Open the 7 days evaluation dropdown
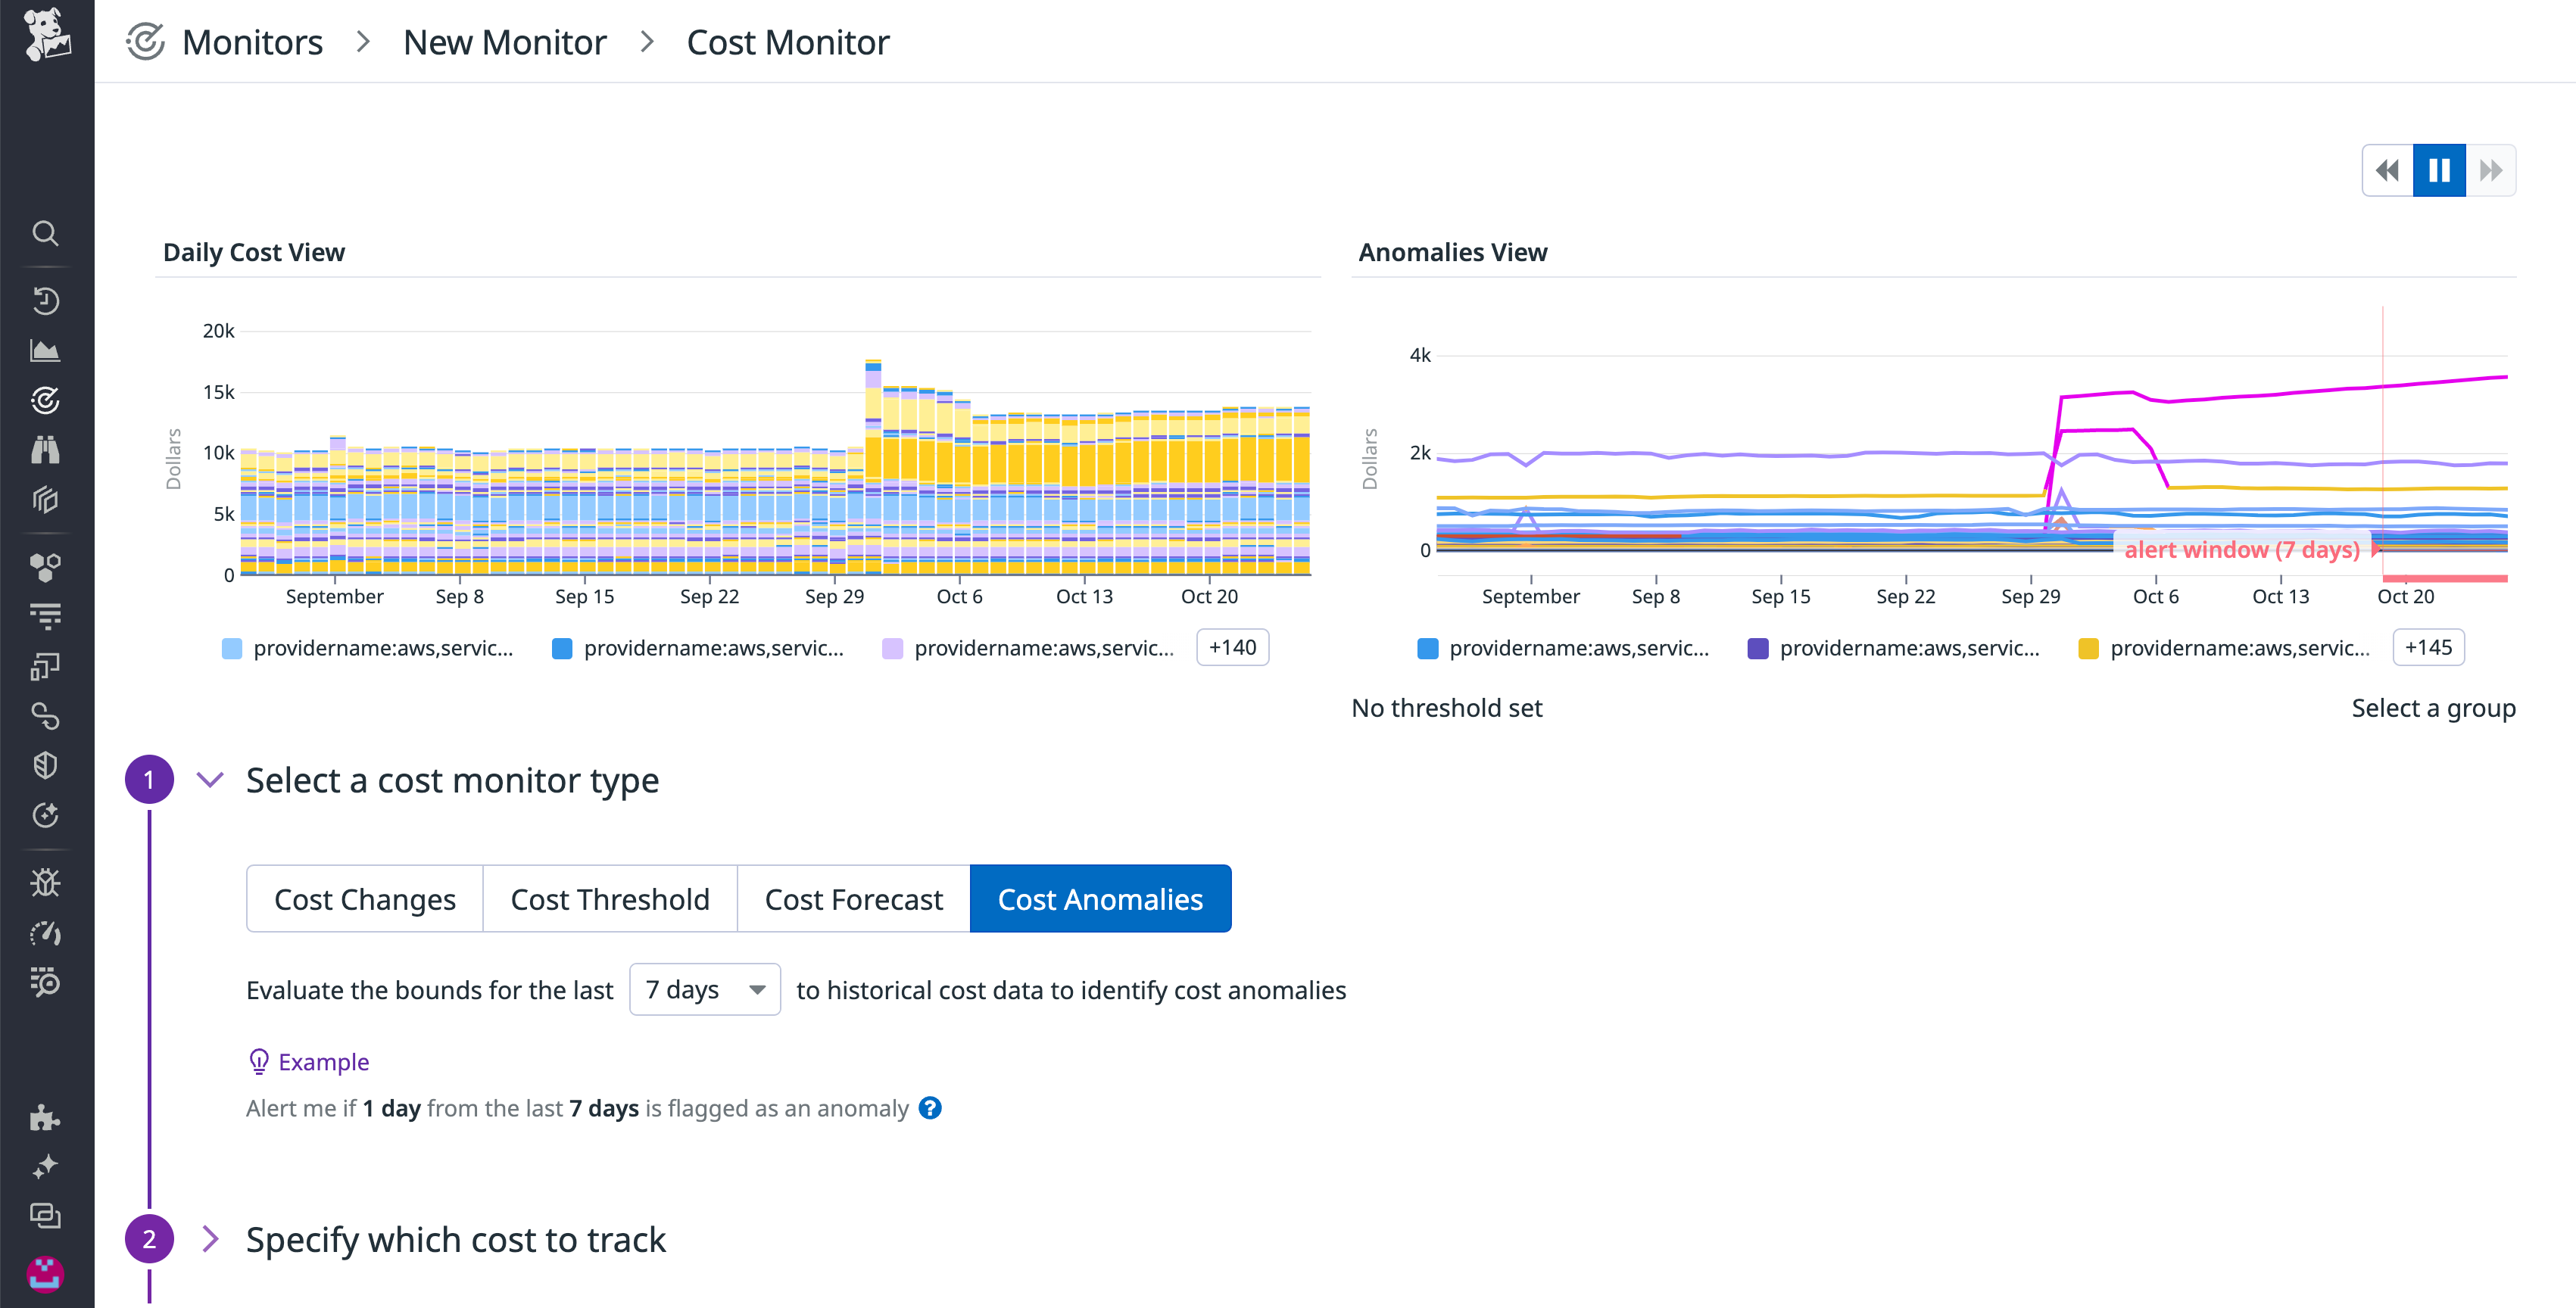Screen dimensions: 2576x1308 pos(704,989)
